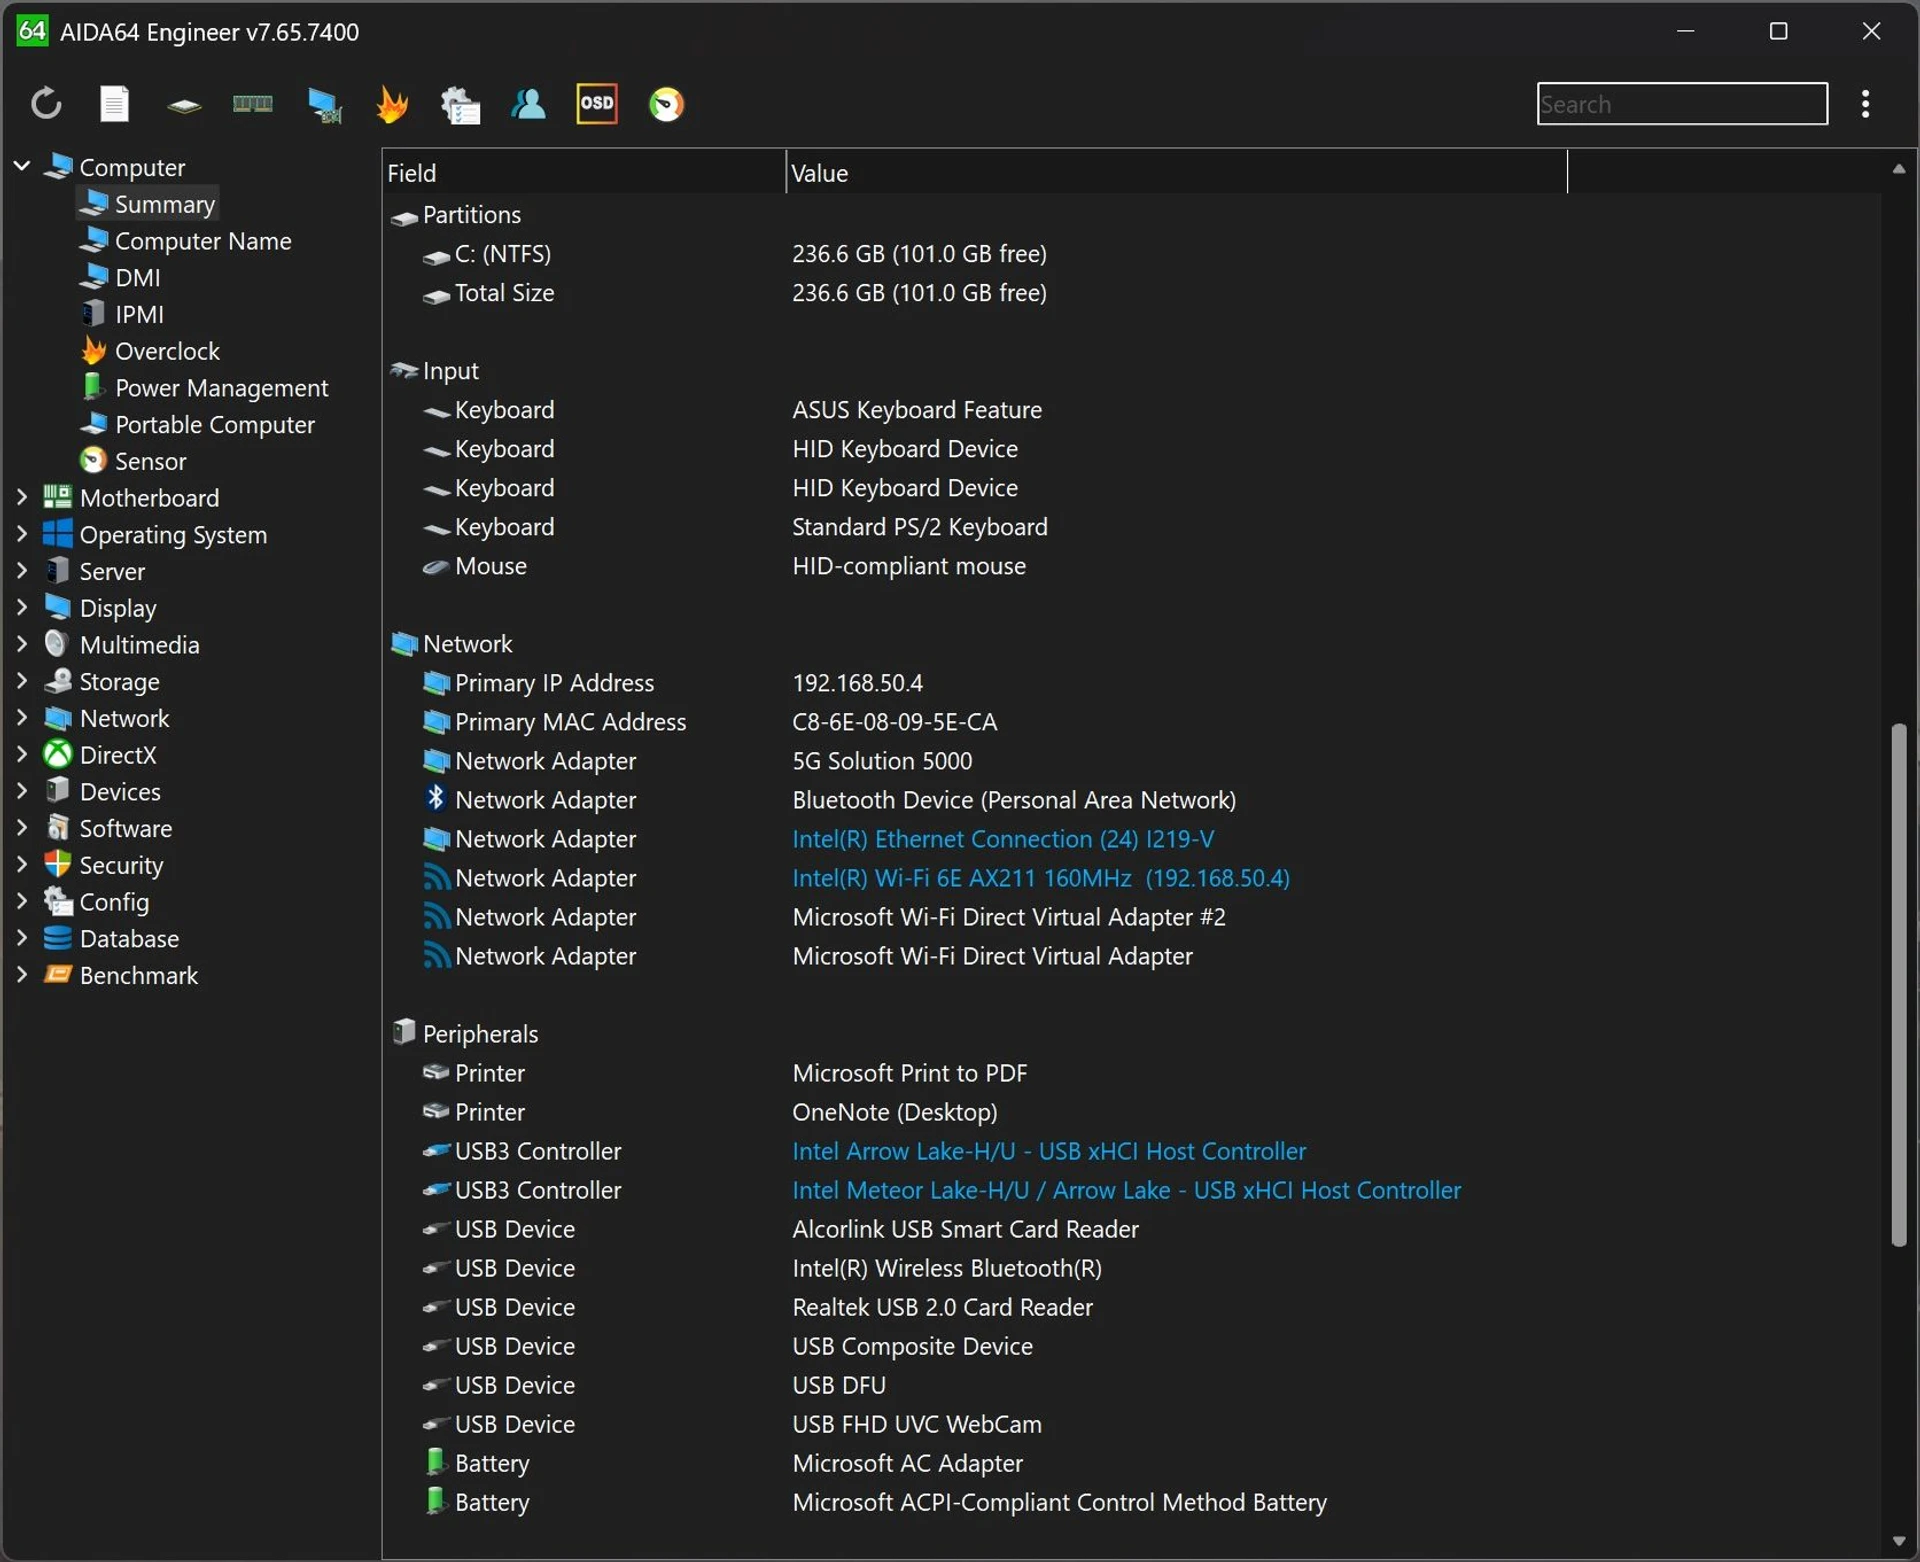The height and width of the screenshot is (1562, 1920).
Task: Click the Motherboard icon in tree
Action: 57,497
